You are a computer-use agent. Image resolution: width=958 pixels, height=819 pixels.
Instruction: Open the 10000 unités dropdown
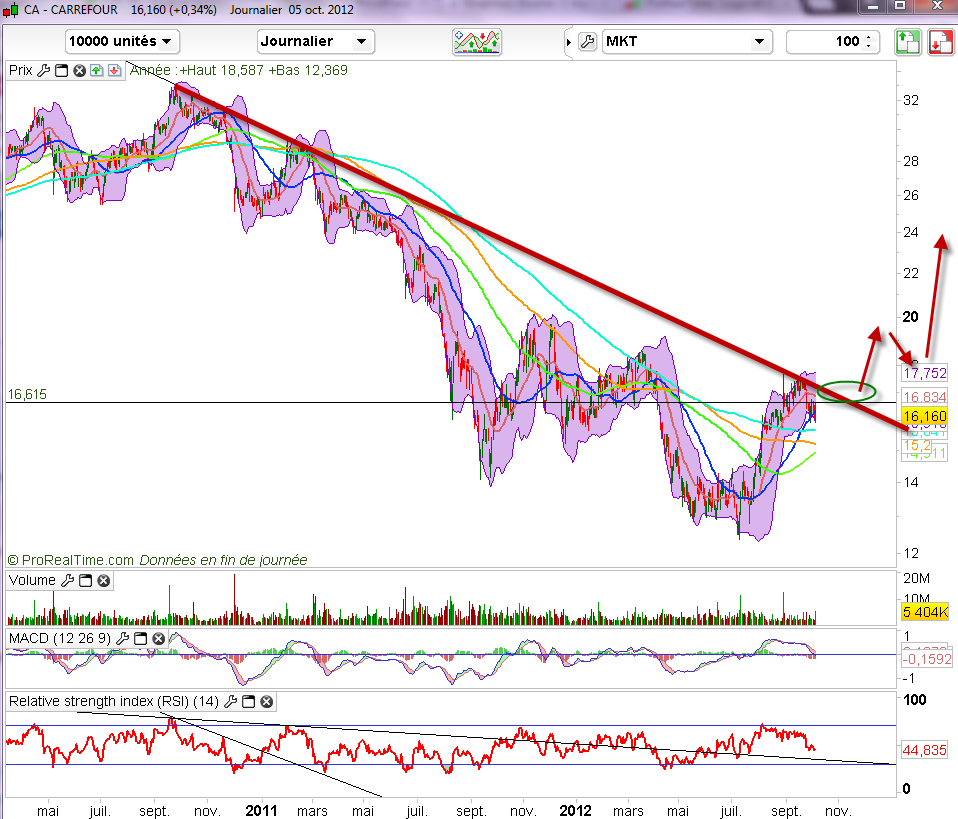122,41
